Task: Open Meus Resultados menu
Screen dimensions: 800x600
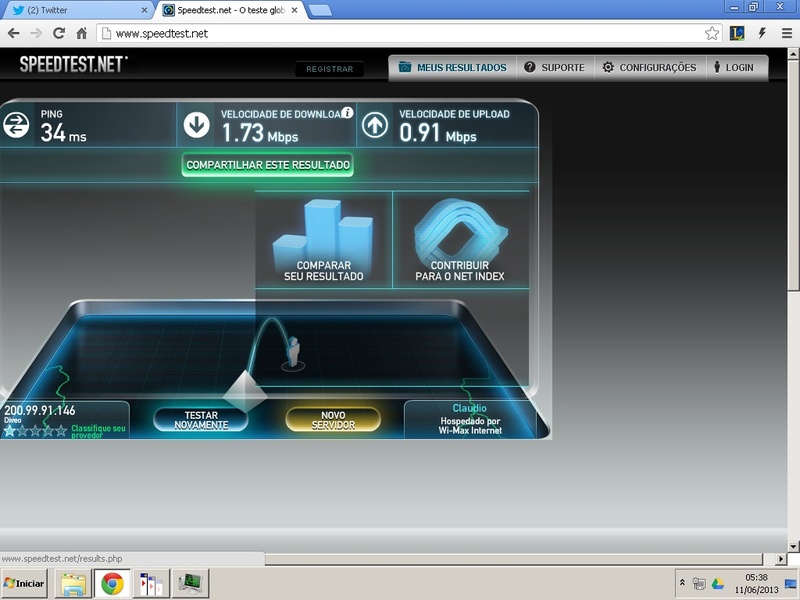Action: tap(453, 67)
